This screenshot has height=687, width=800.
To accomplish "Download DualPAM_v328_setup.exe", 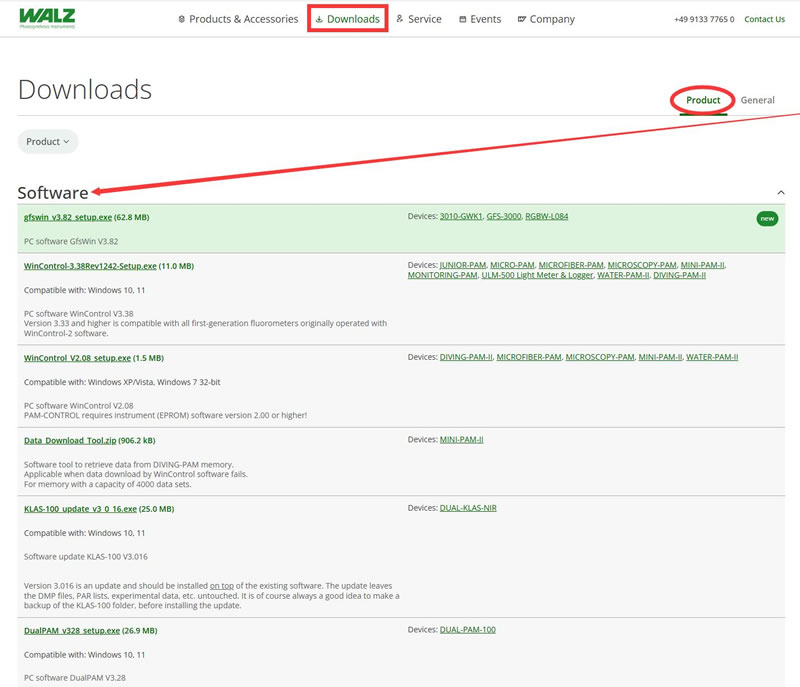I will click(x=77, y=630).
